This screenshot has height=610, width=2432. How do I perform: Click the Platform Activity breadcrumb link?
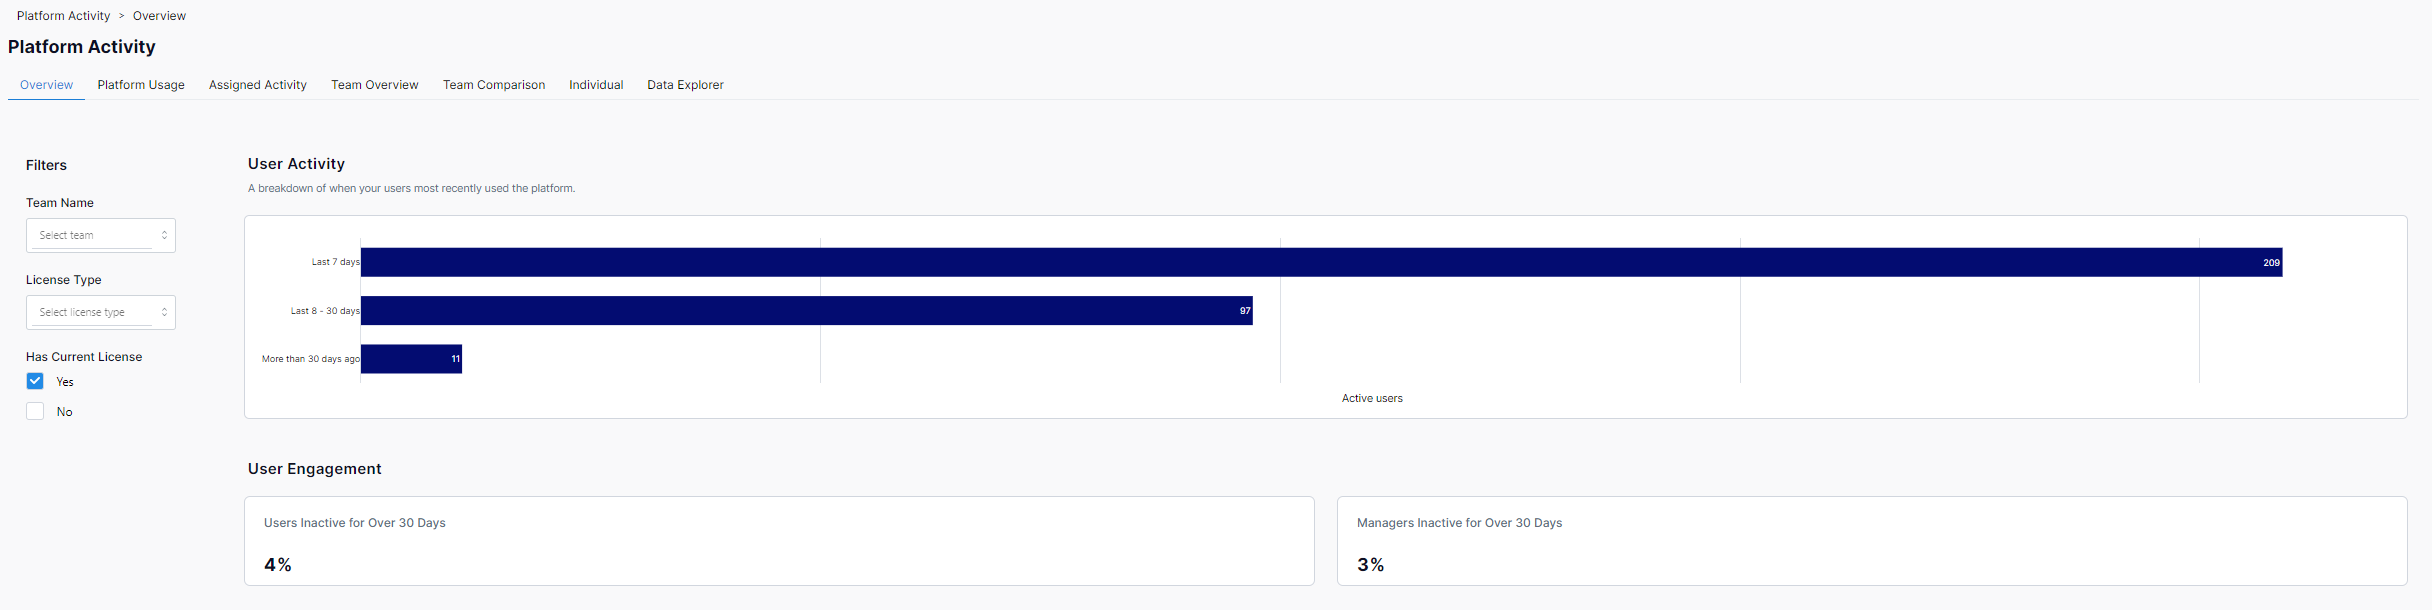[63, 16]
